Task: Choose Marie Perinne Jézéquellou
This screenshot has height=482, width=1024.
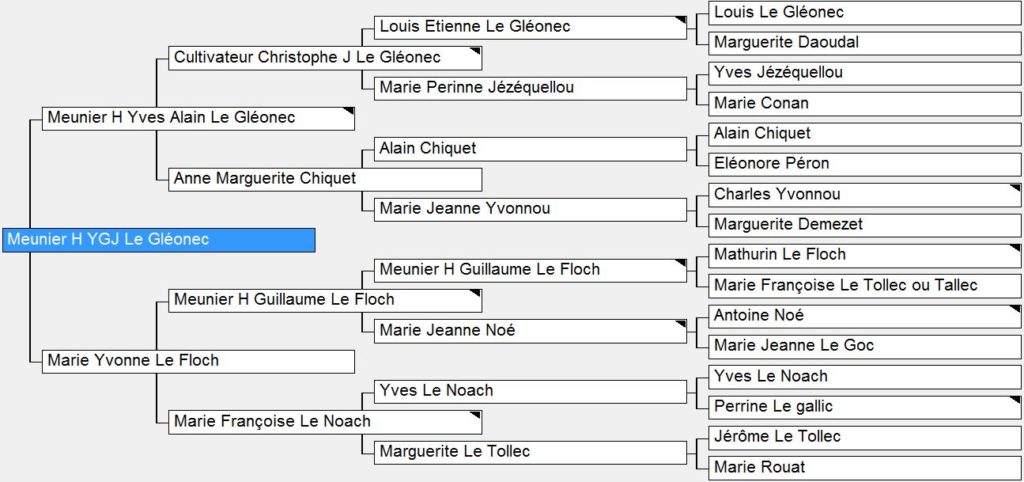Action: (x=531, y=88)
